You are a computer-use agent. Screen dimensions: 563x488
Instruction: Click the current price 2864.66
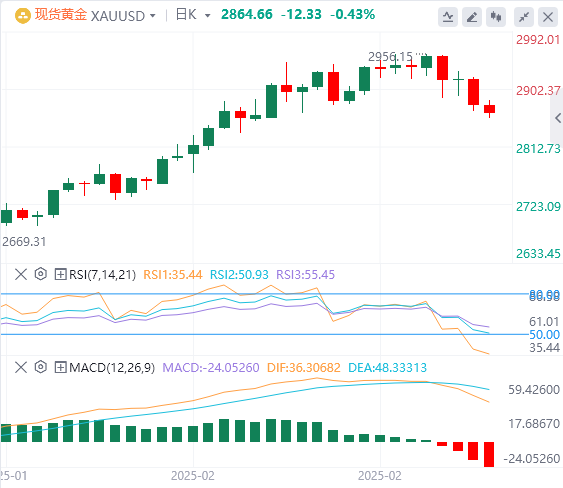point(247,15)
